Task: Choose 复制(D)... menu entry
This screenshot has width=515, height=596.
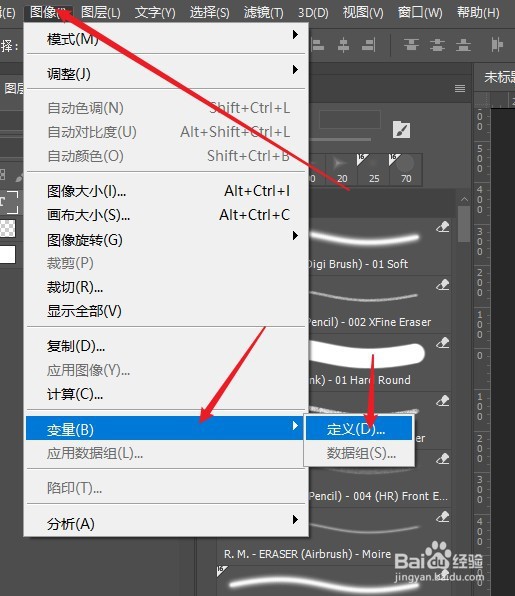Action: (x=167, y=346)
